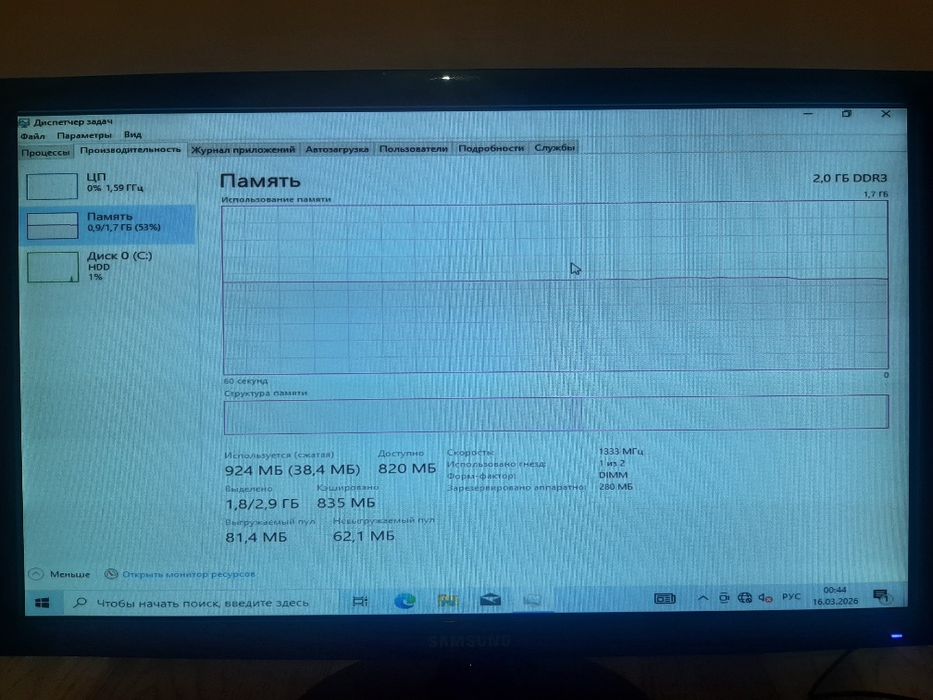Click the 1333 МГц speed value
The height and width of the screenshot is (700, 933).
coord(621,451)
